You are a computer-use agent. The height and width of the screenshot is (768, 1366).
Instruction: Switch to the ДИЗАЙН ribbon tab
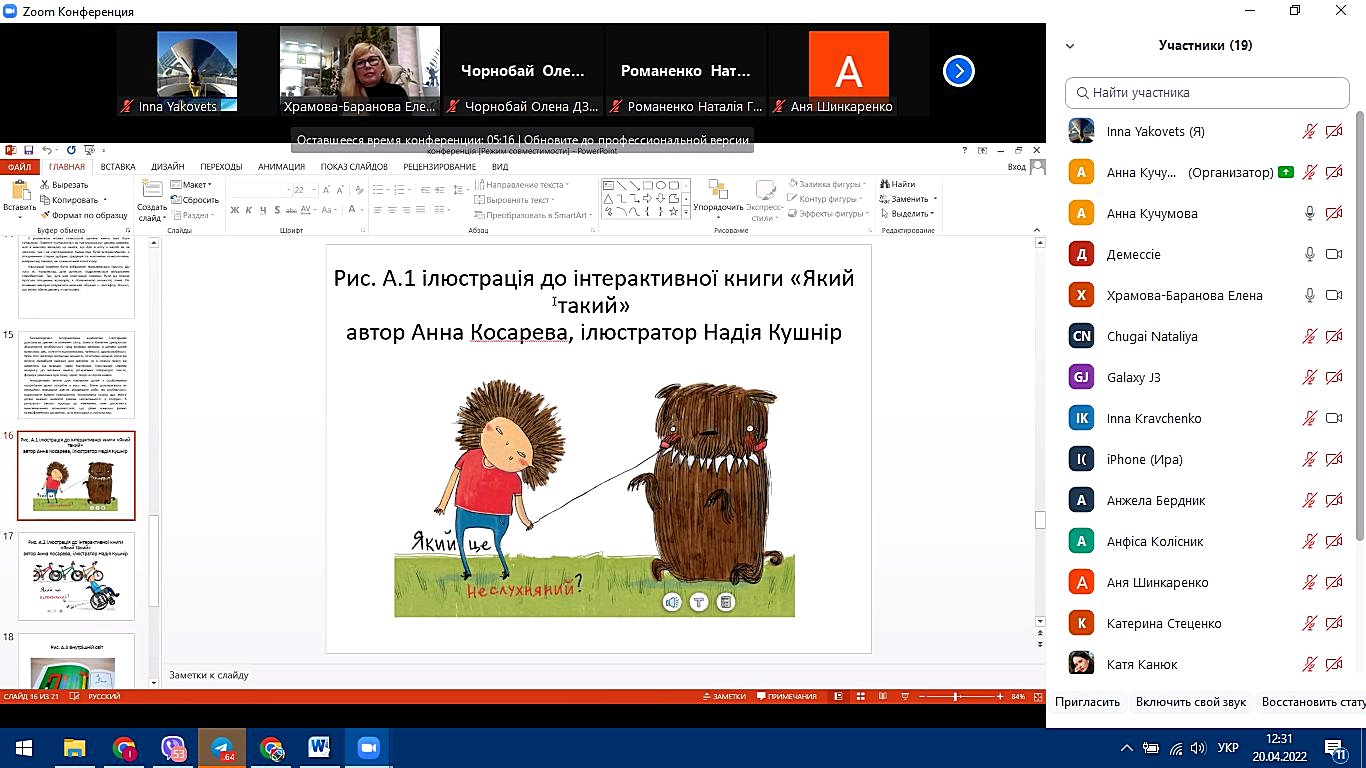(168, 167)
